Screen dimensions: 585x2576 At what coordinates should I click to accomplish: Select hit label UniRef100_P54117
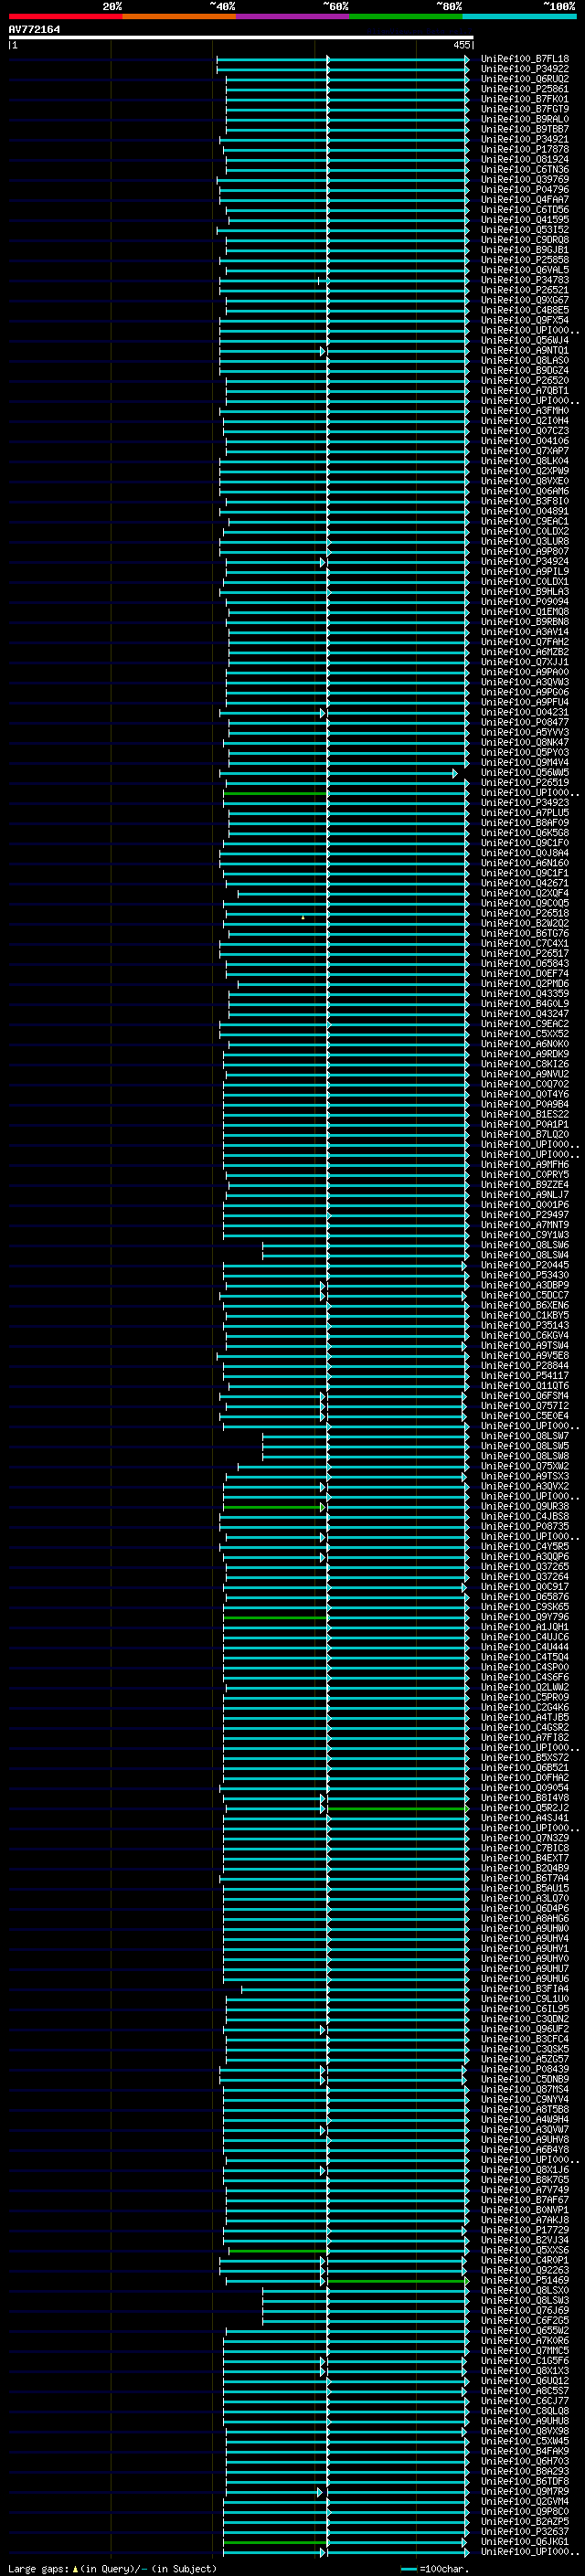(x=525, y=1376)
